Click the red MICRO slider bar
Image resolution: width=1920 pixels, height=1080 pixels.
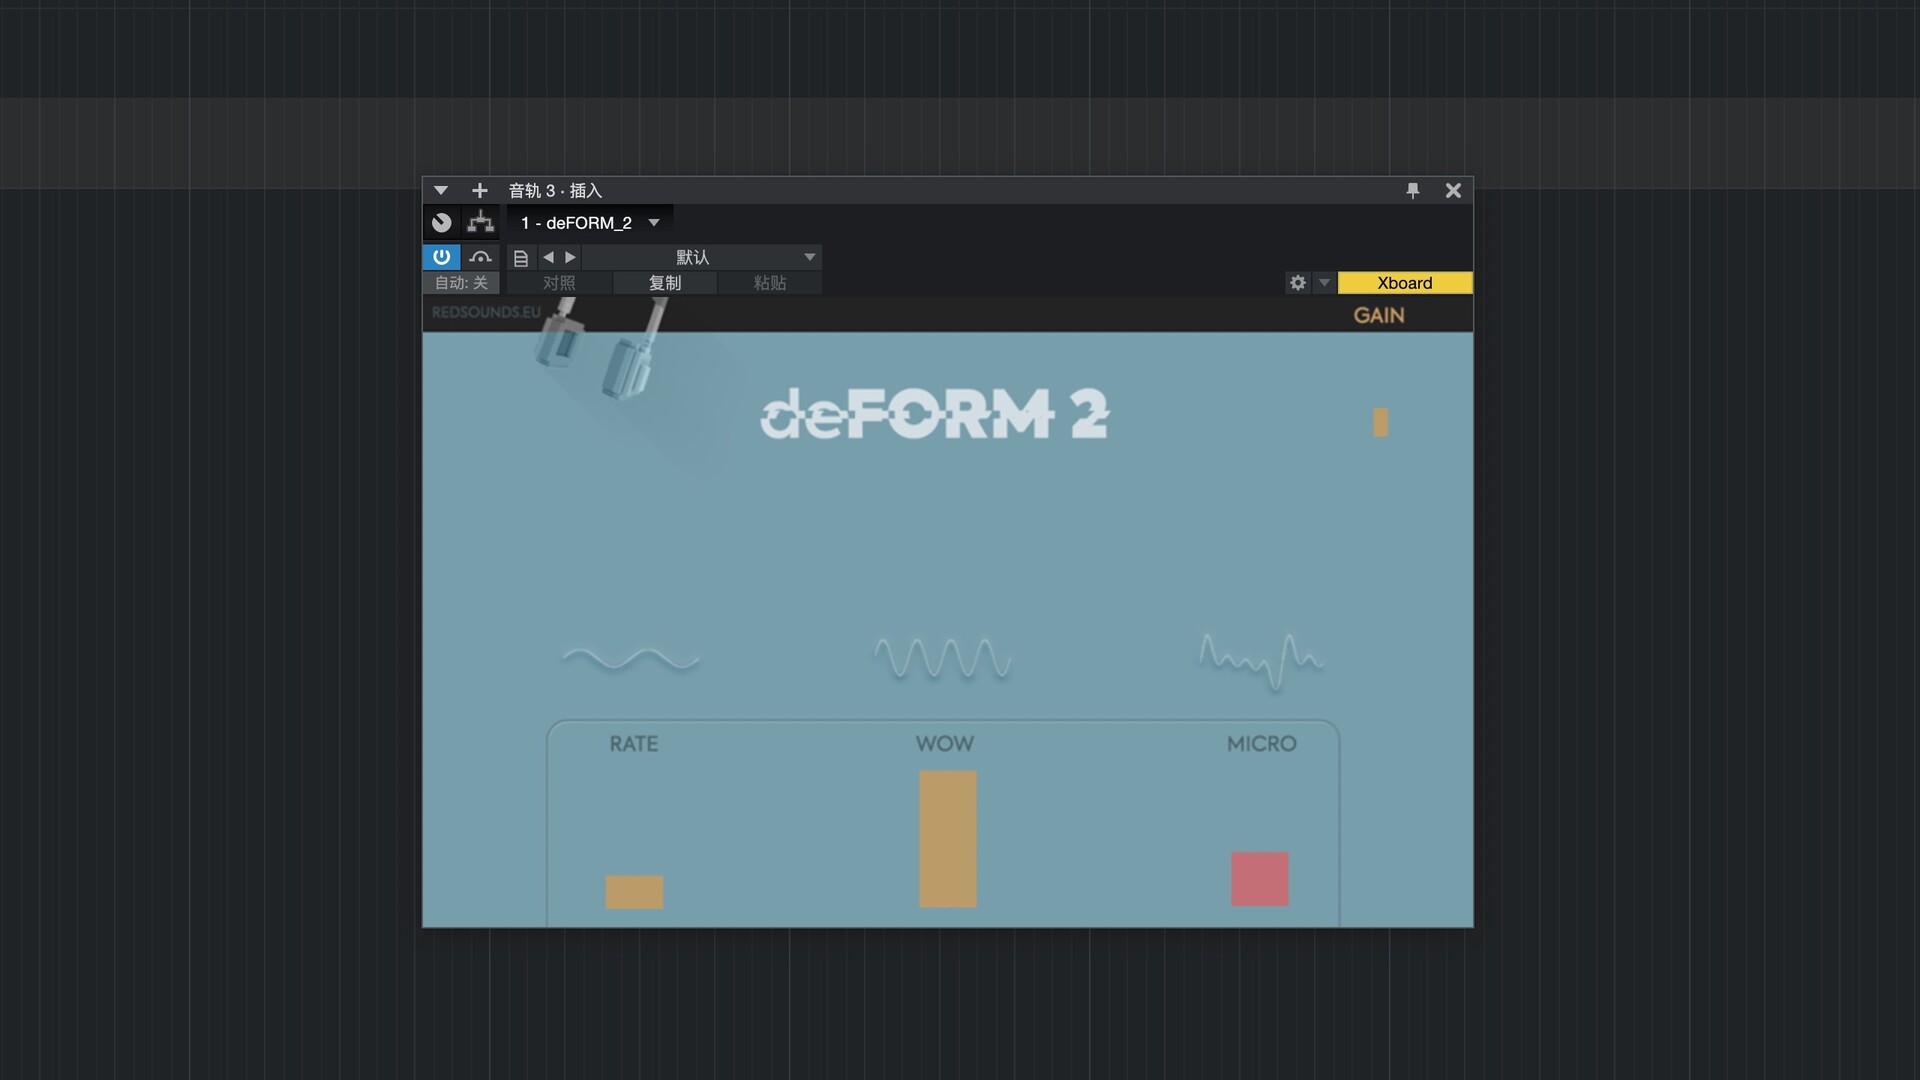click(x=1260, y=879)
